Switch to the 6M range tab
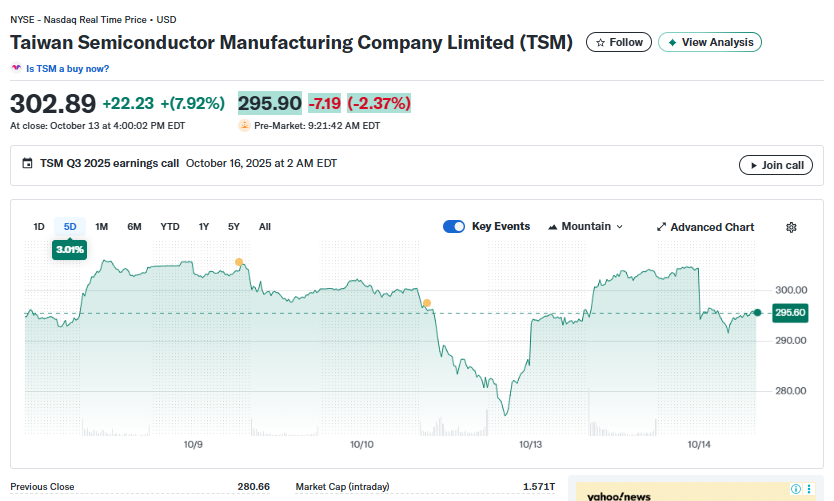This screenshot has width=834, height=501. pyautogui.click(x=134, y=226)
